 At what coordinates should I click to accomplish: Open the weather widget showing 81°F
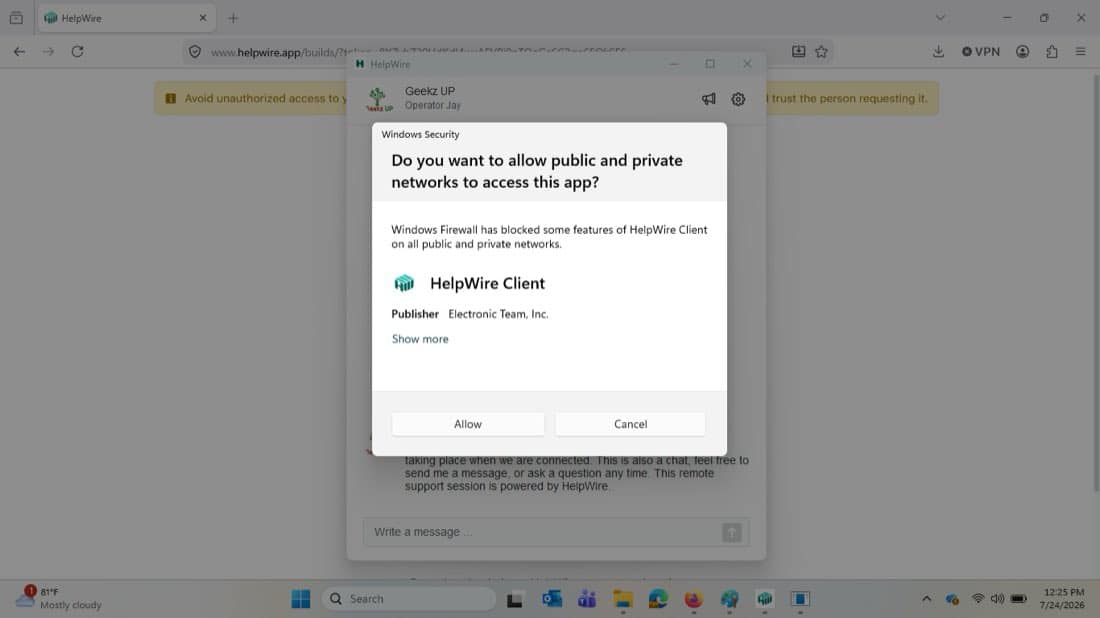pyautogui.click(x=59, y=598)
